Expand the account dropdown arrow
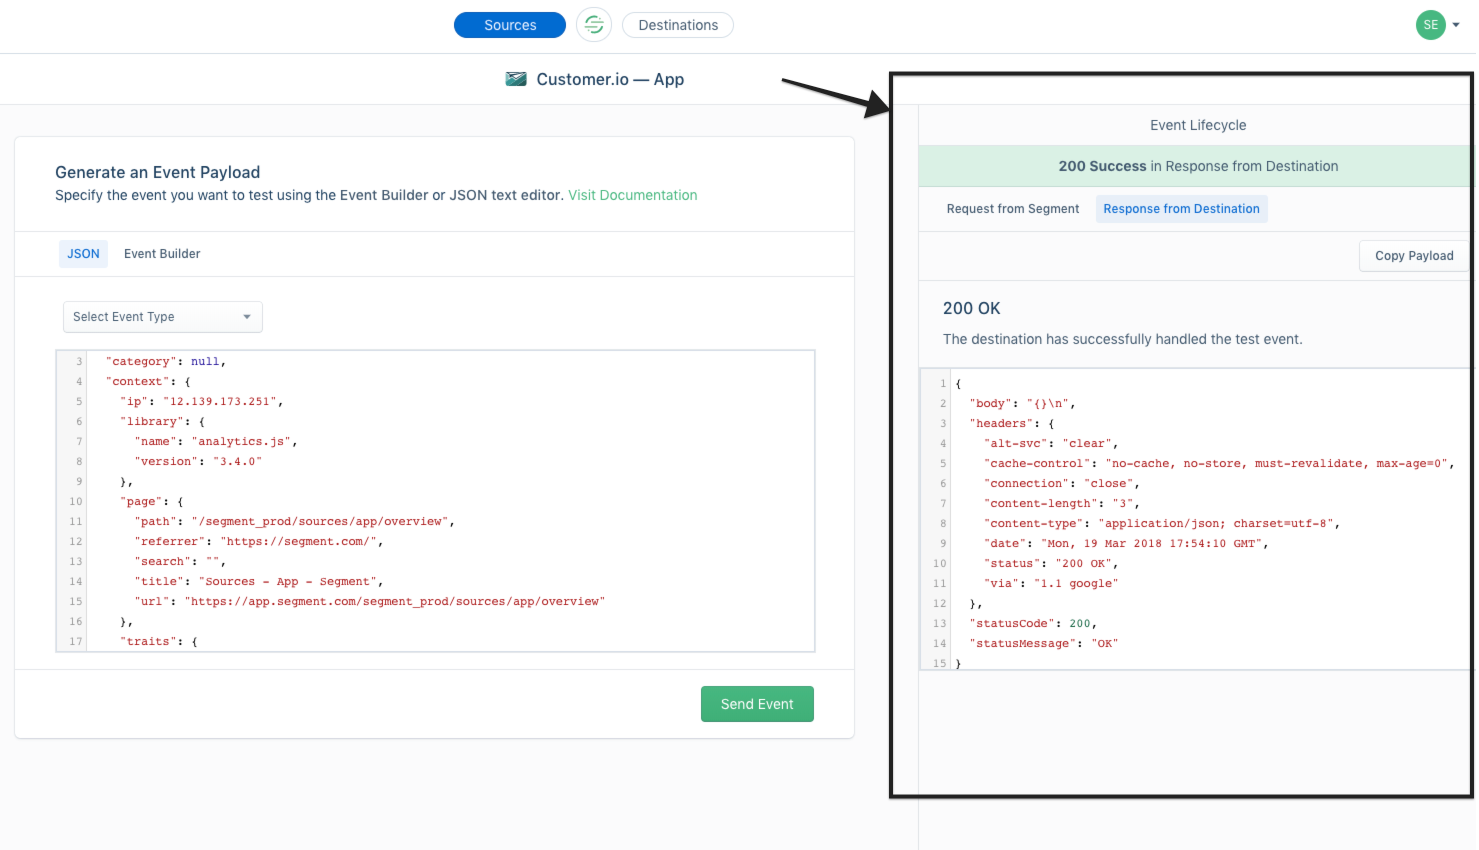 (x=1456, y=26)
